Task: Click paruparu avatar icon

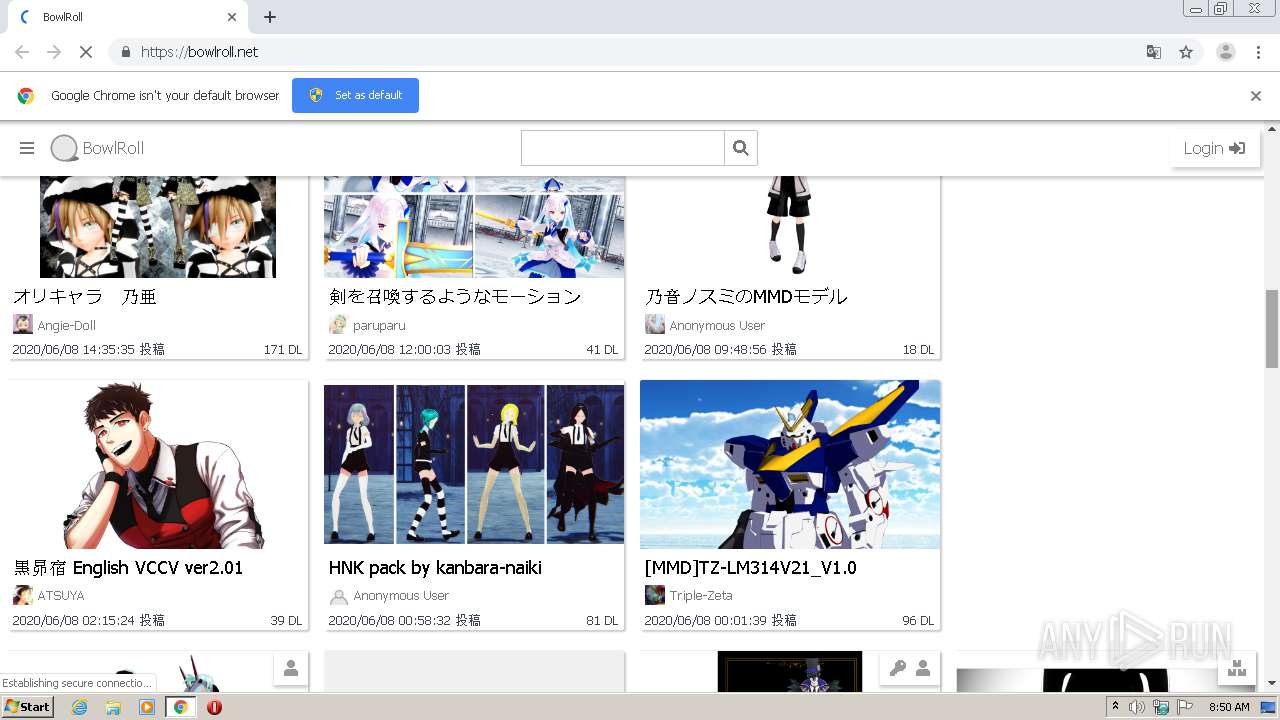Action: click(x=339, y=324)
